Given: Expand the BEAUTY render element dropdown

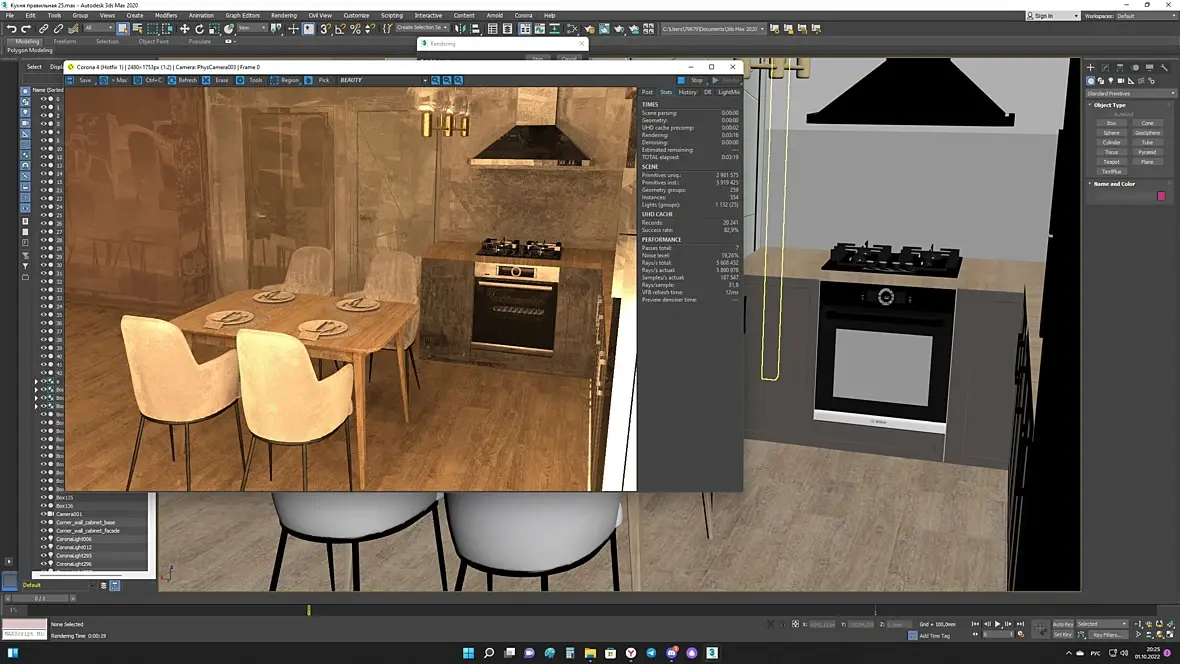Looking at the screenshot, I should (424, 80).
